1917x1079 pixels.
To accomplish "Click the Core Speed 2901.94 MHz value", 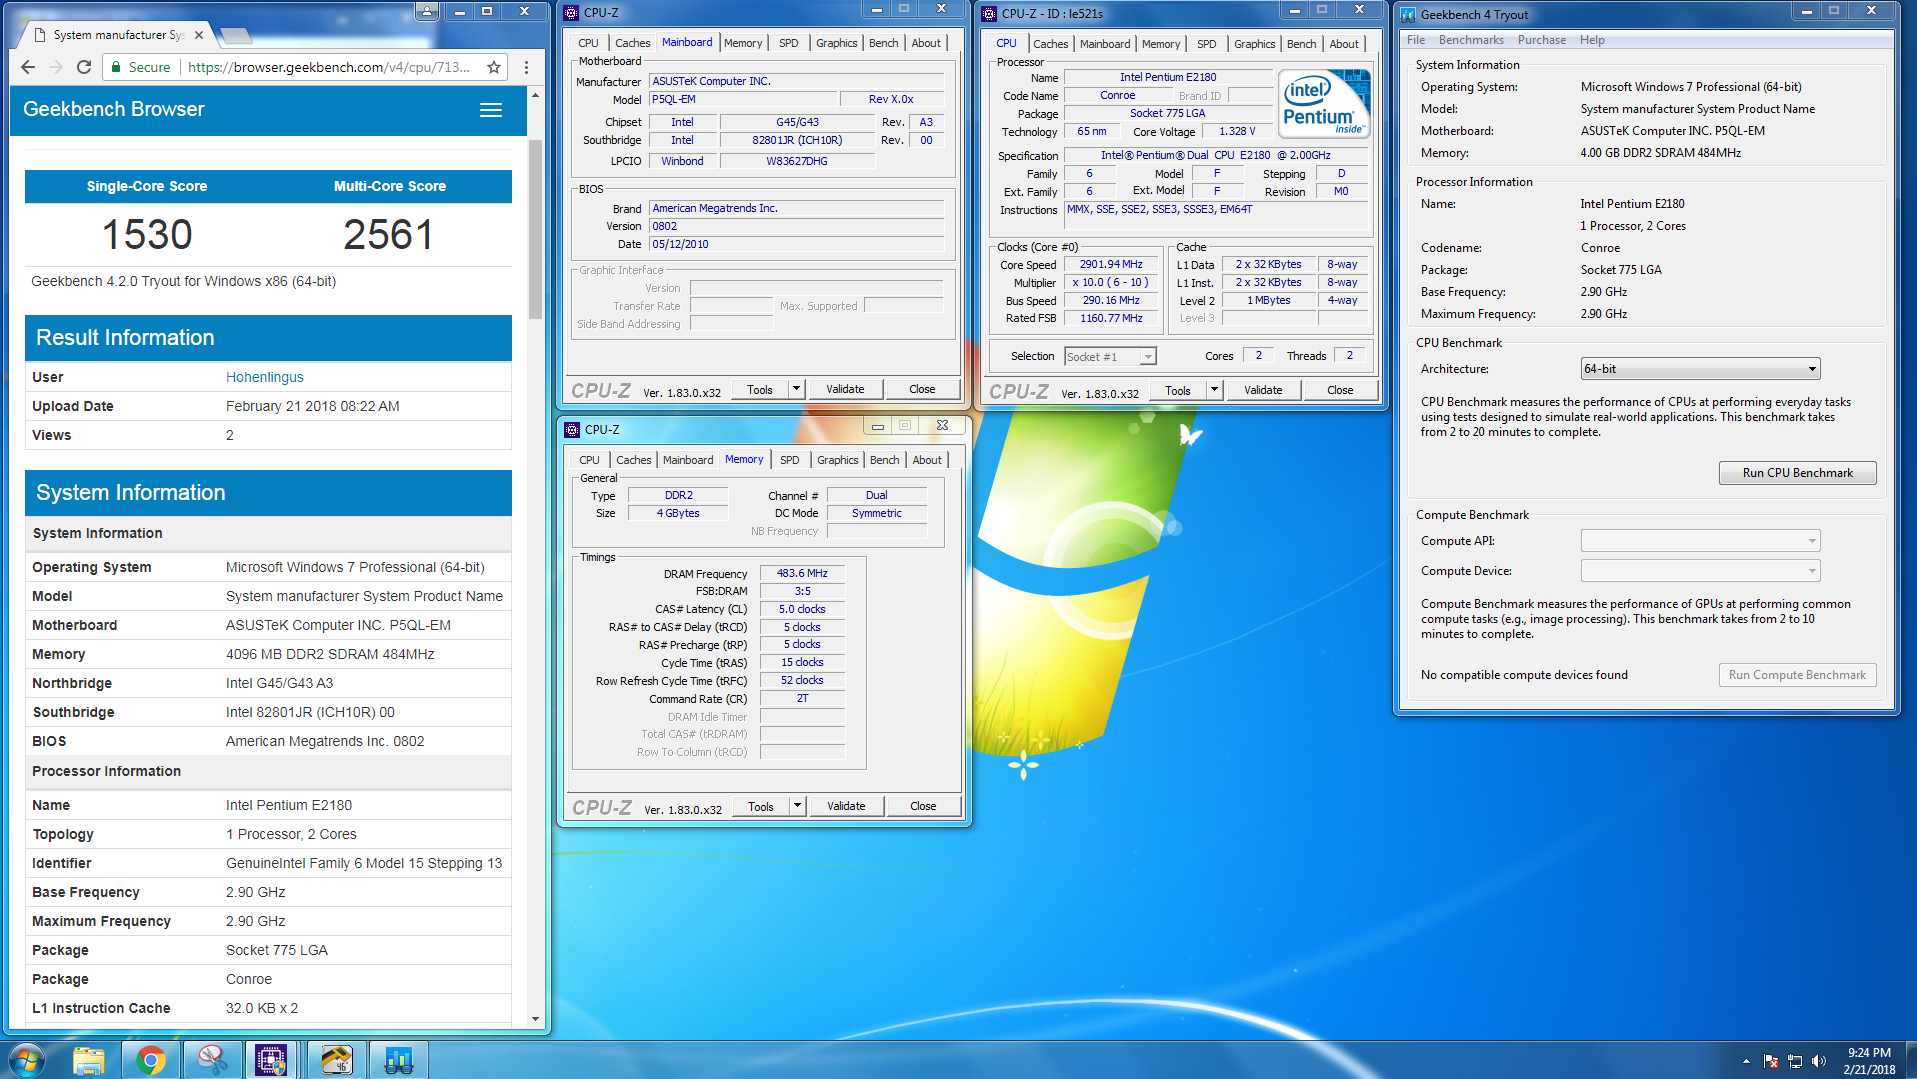I will point(1111,265).
